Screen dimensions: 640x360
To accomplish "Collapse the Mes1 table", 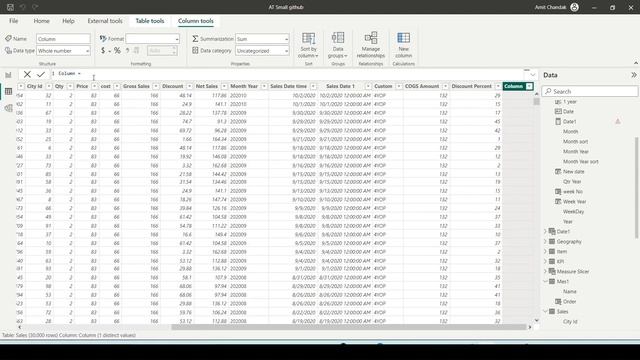I will (545, 281).
